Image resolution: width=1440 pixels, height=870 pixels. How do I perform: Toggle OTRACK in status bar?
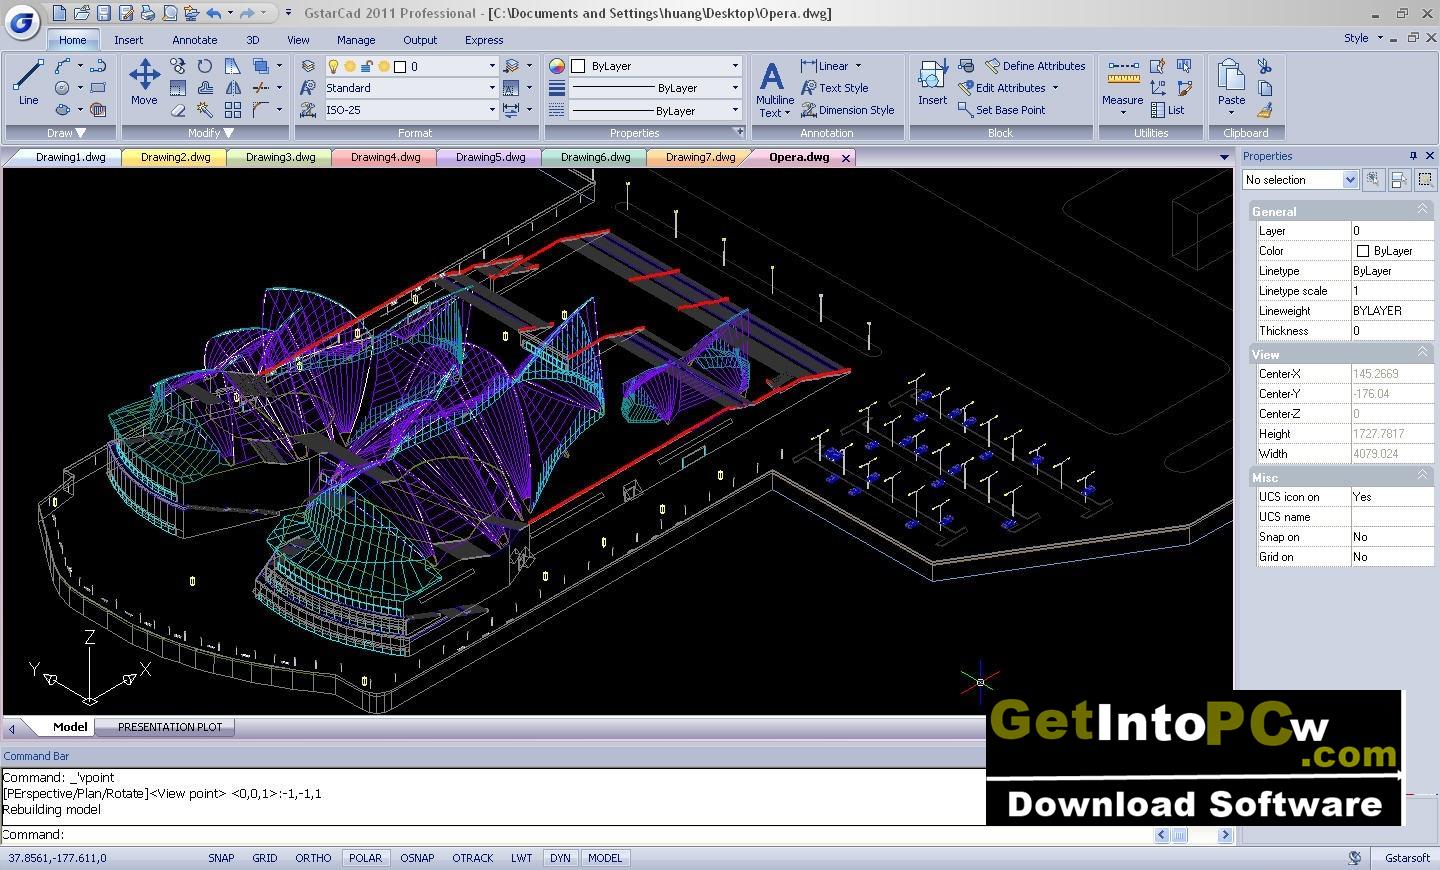click(473, 858)
